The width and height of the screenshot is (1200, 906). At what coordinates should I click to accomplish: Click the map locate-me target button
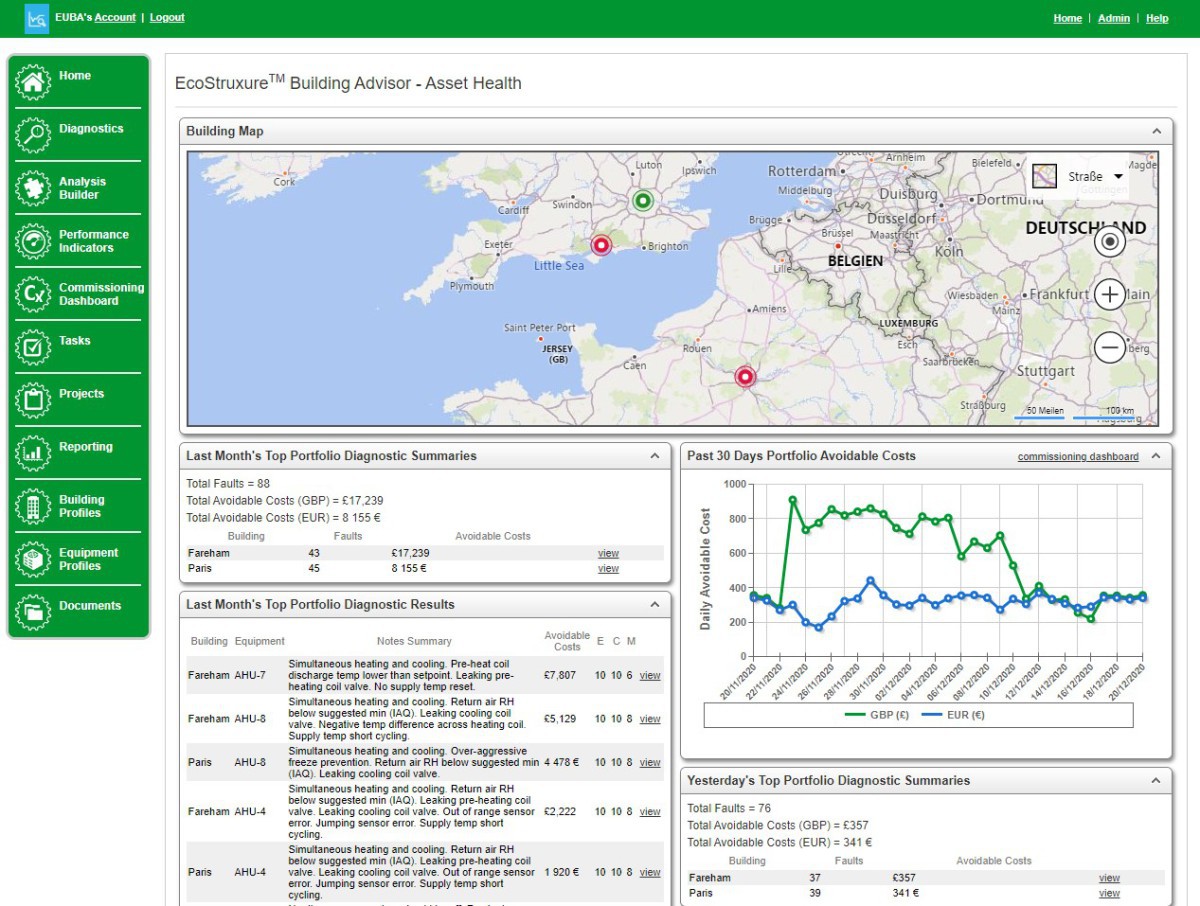tap(1109, 241)
